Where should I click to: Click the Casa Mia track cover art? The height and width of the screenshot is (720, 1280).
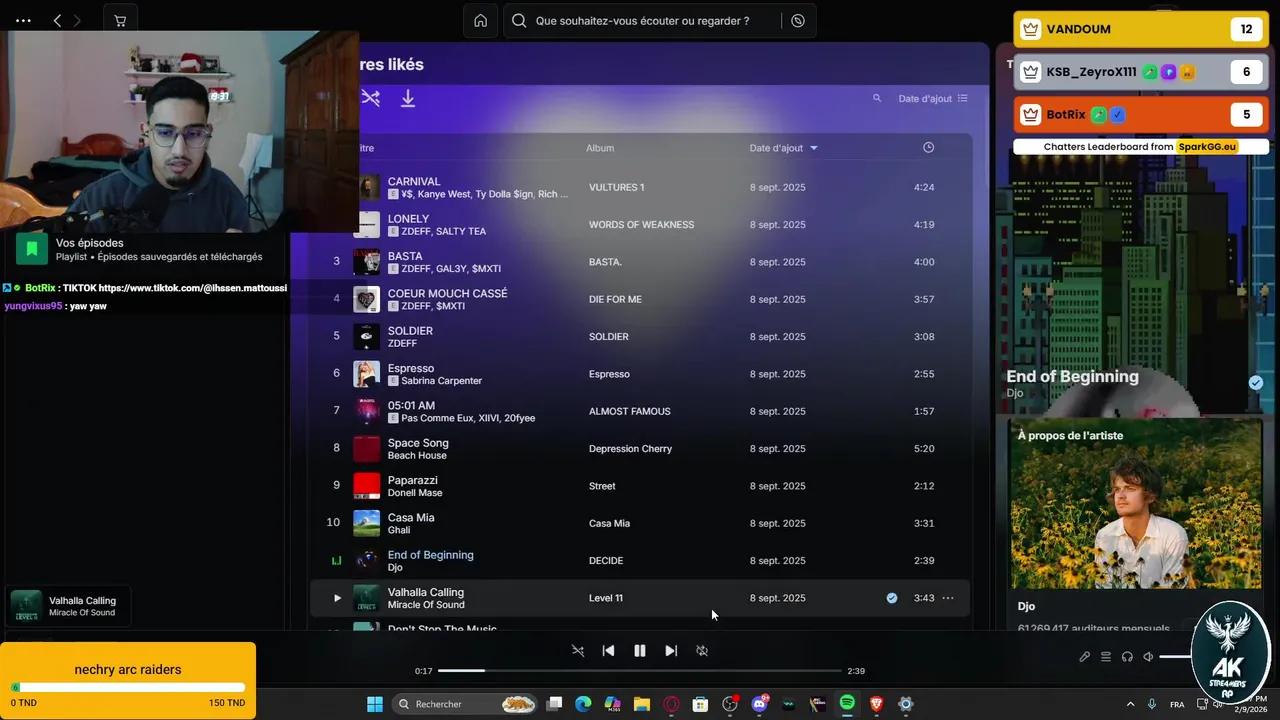367,523
